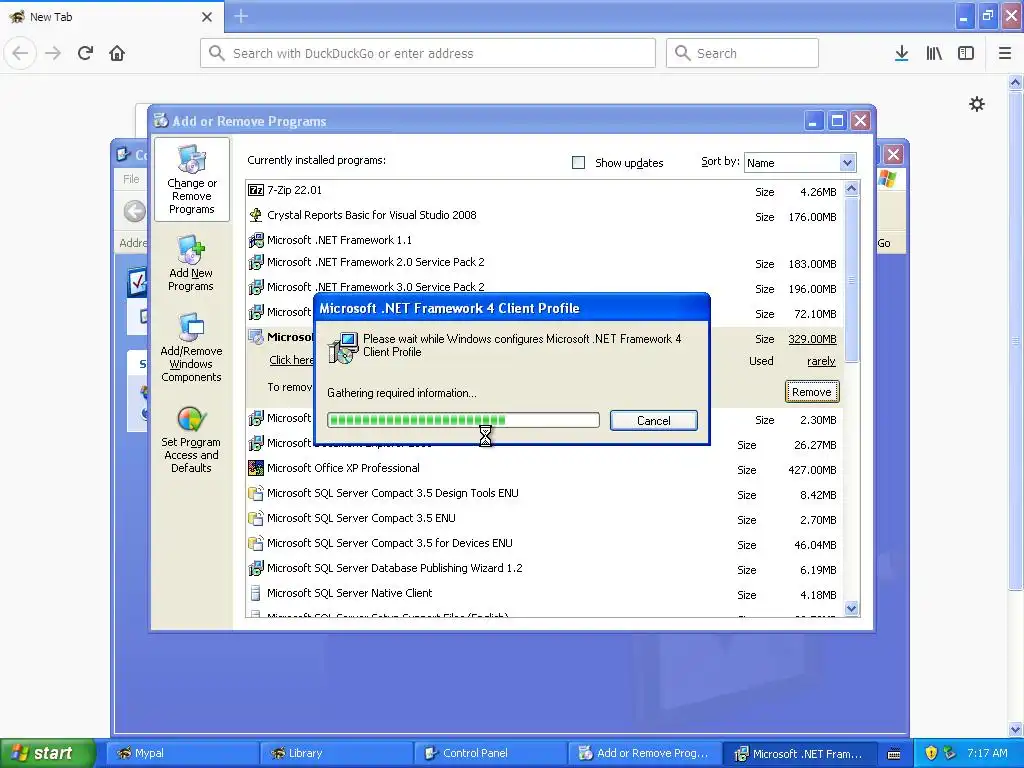Select Microsoft .NET Framework 3.0 Service Pack 2

(x=544, y=287)
